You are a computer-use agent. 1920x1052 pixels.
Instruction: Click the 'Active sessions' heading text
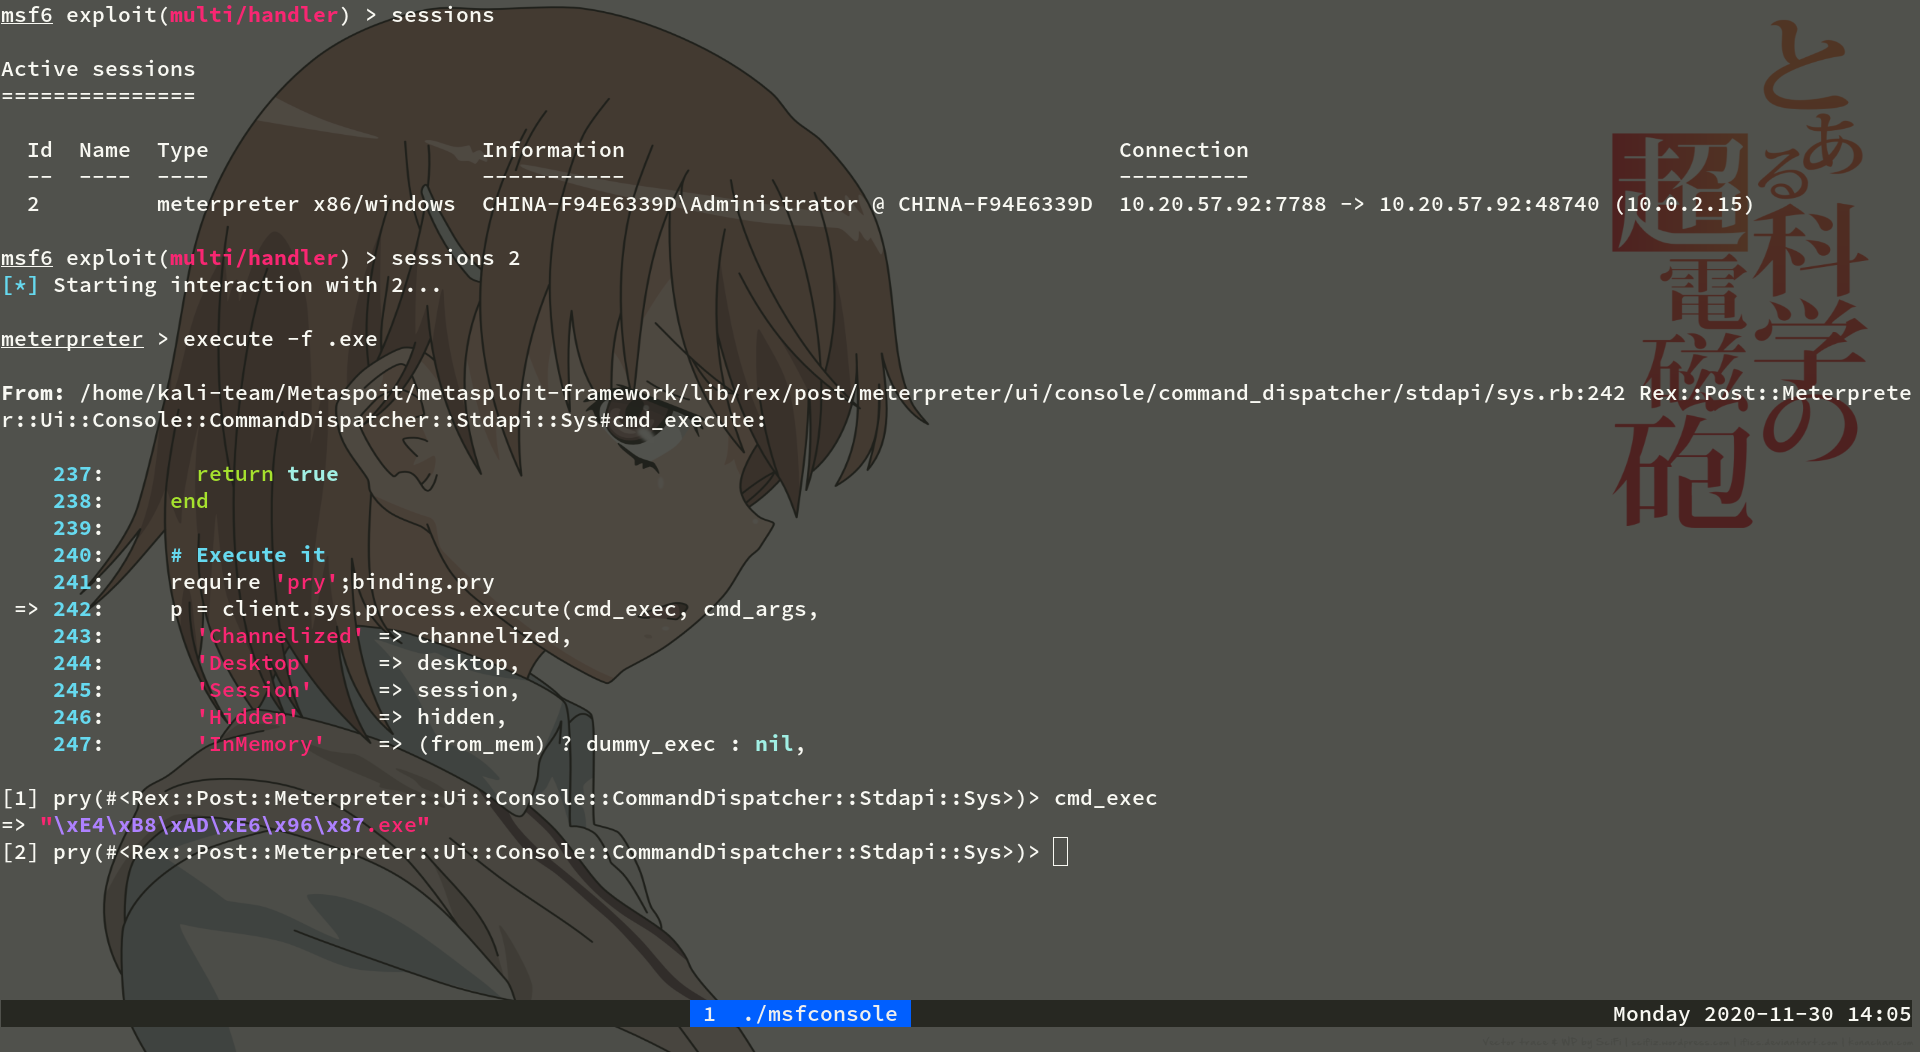pyautogui.click(x=98, y=69)
